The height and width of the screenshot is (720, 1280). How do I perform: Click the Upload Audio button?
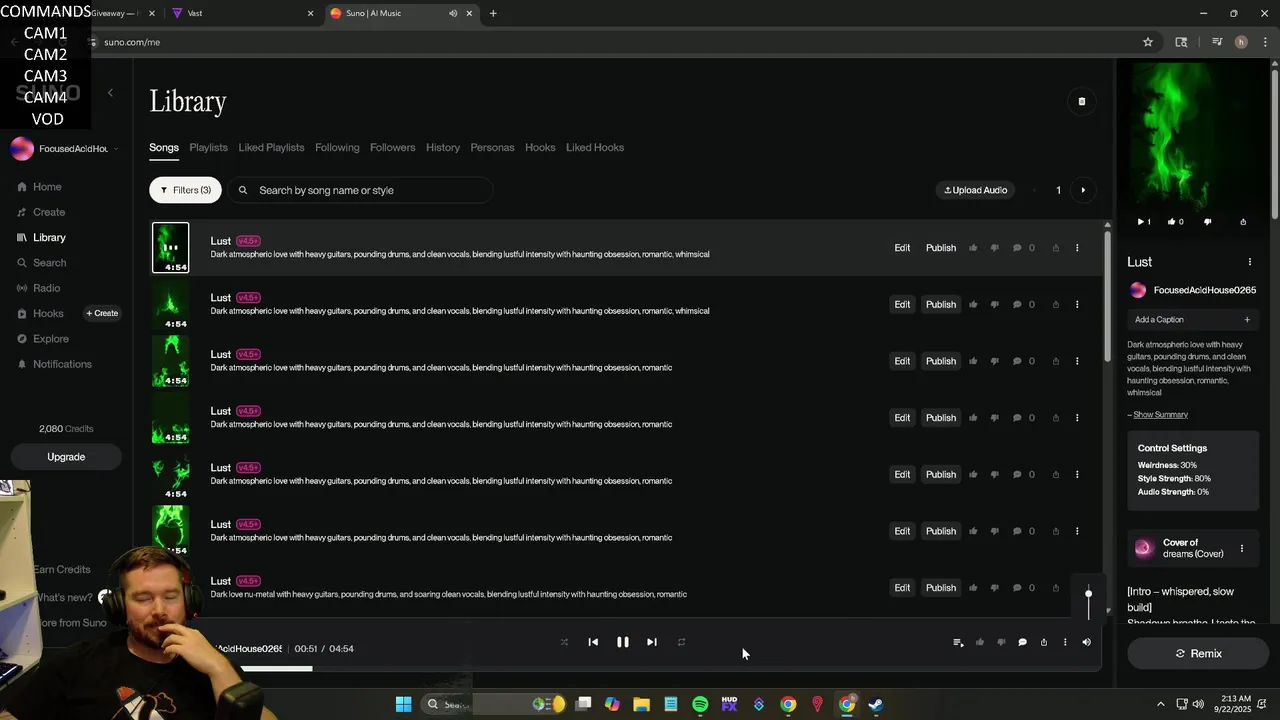976,190
